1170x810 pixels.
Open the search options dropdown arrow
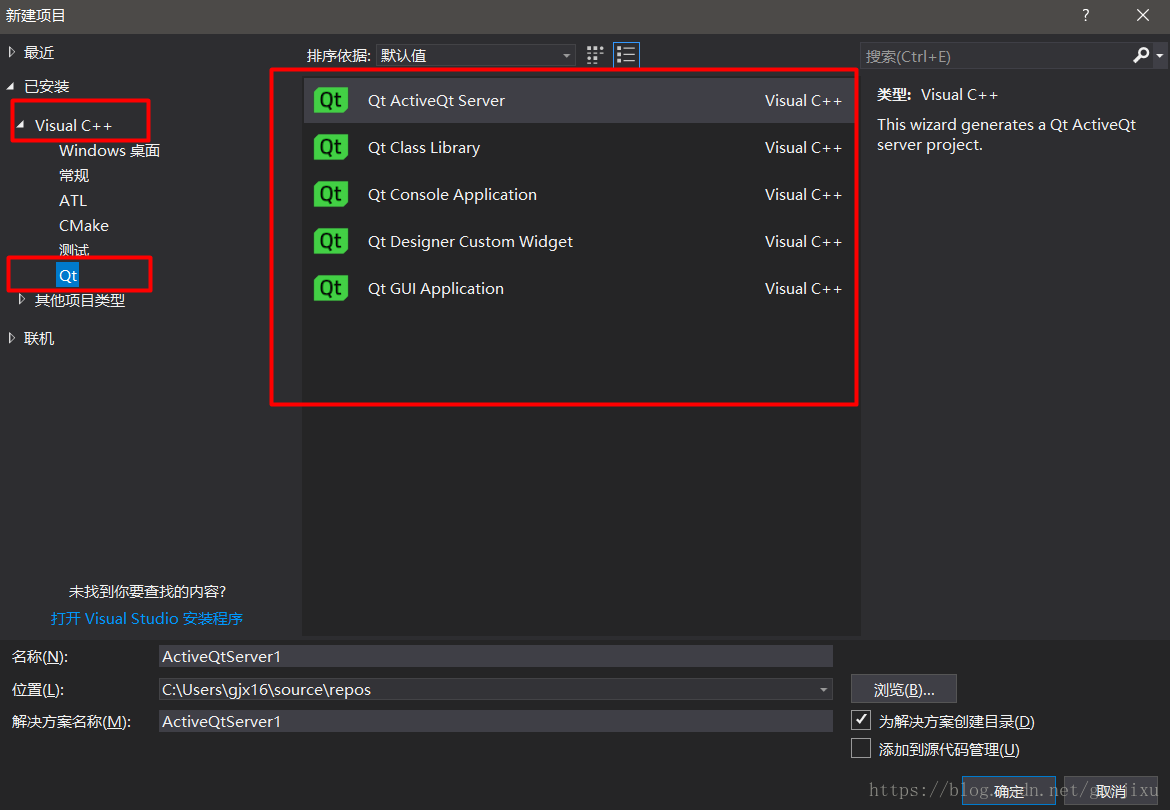[x=1160, y=56]
